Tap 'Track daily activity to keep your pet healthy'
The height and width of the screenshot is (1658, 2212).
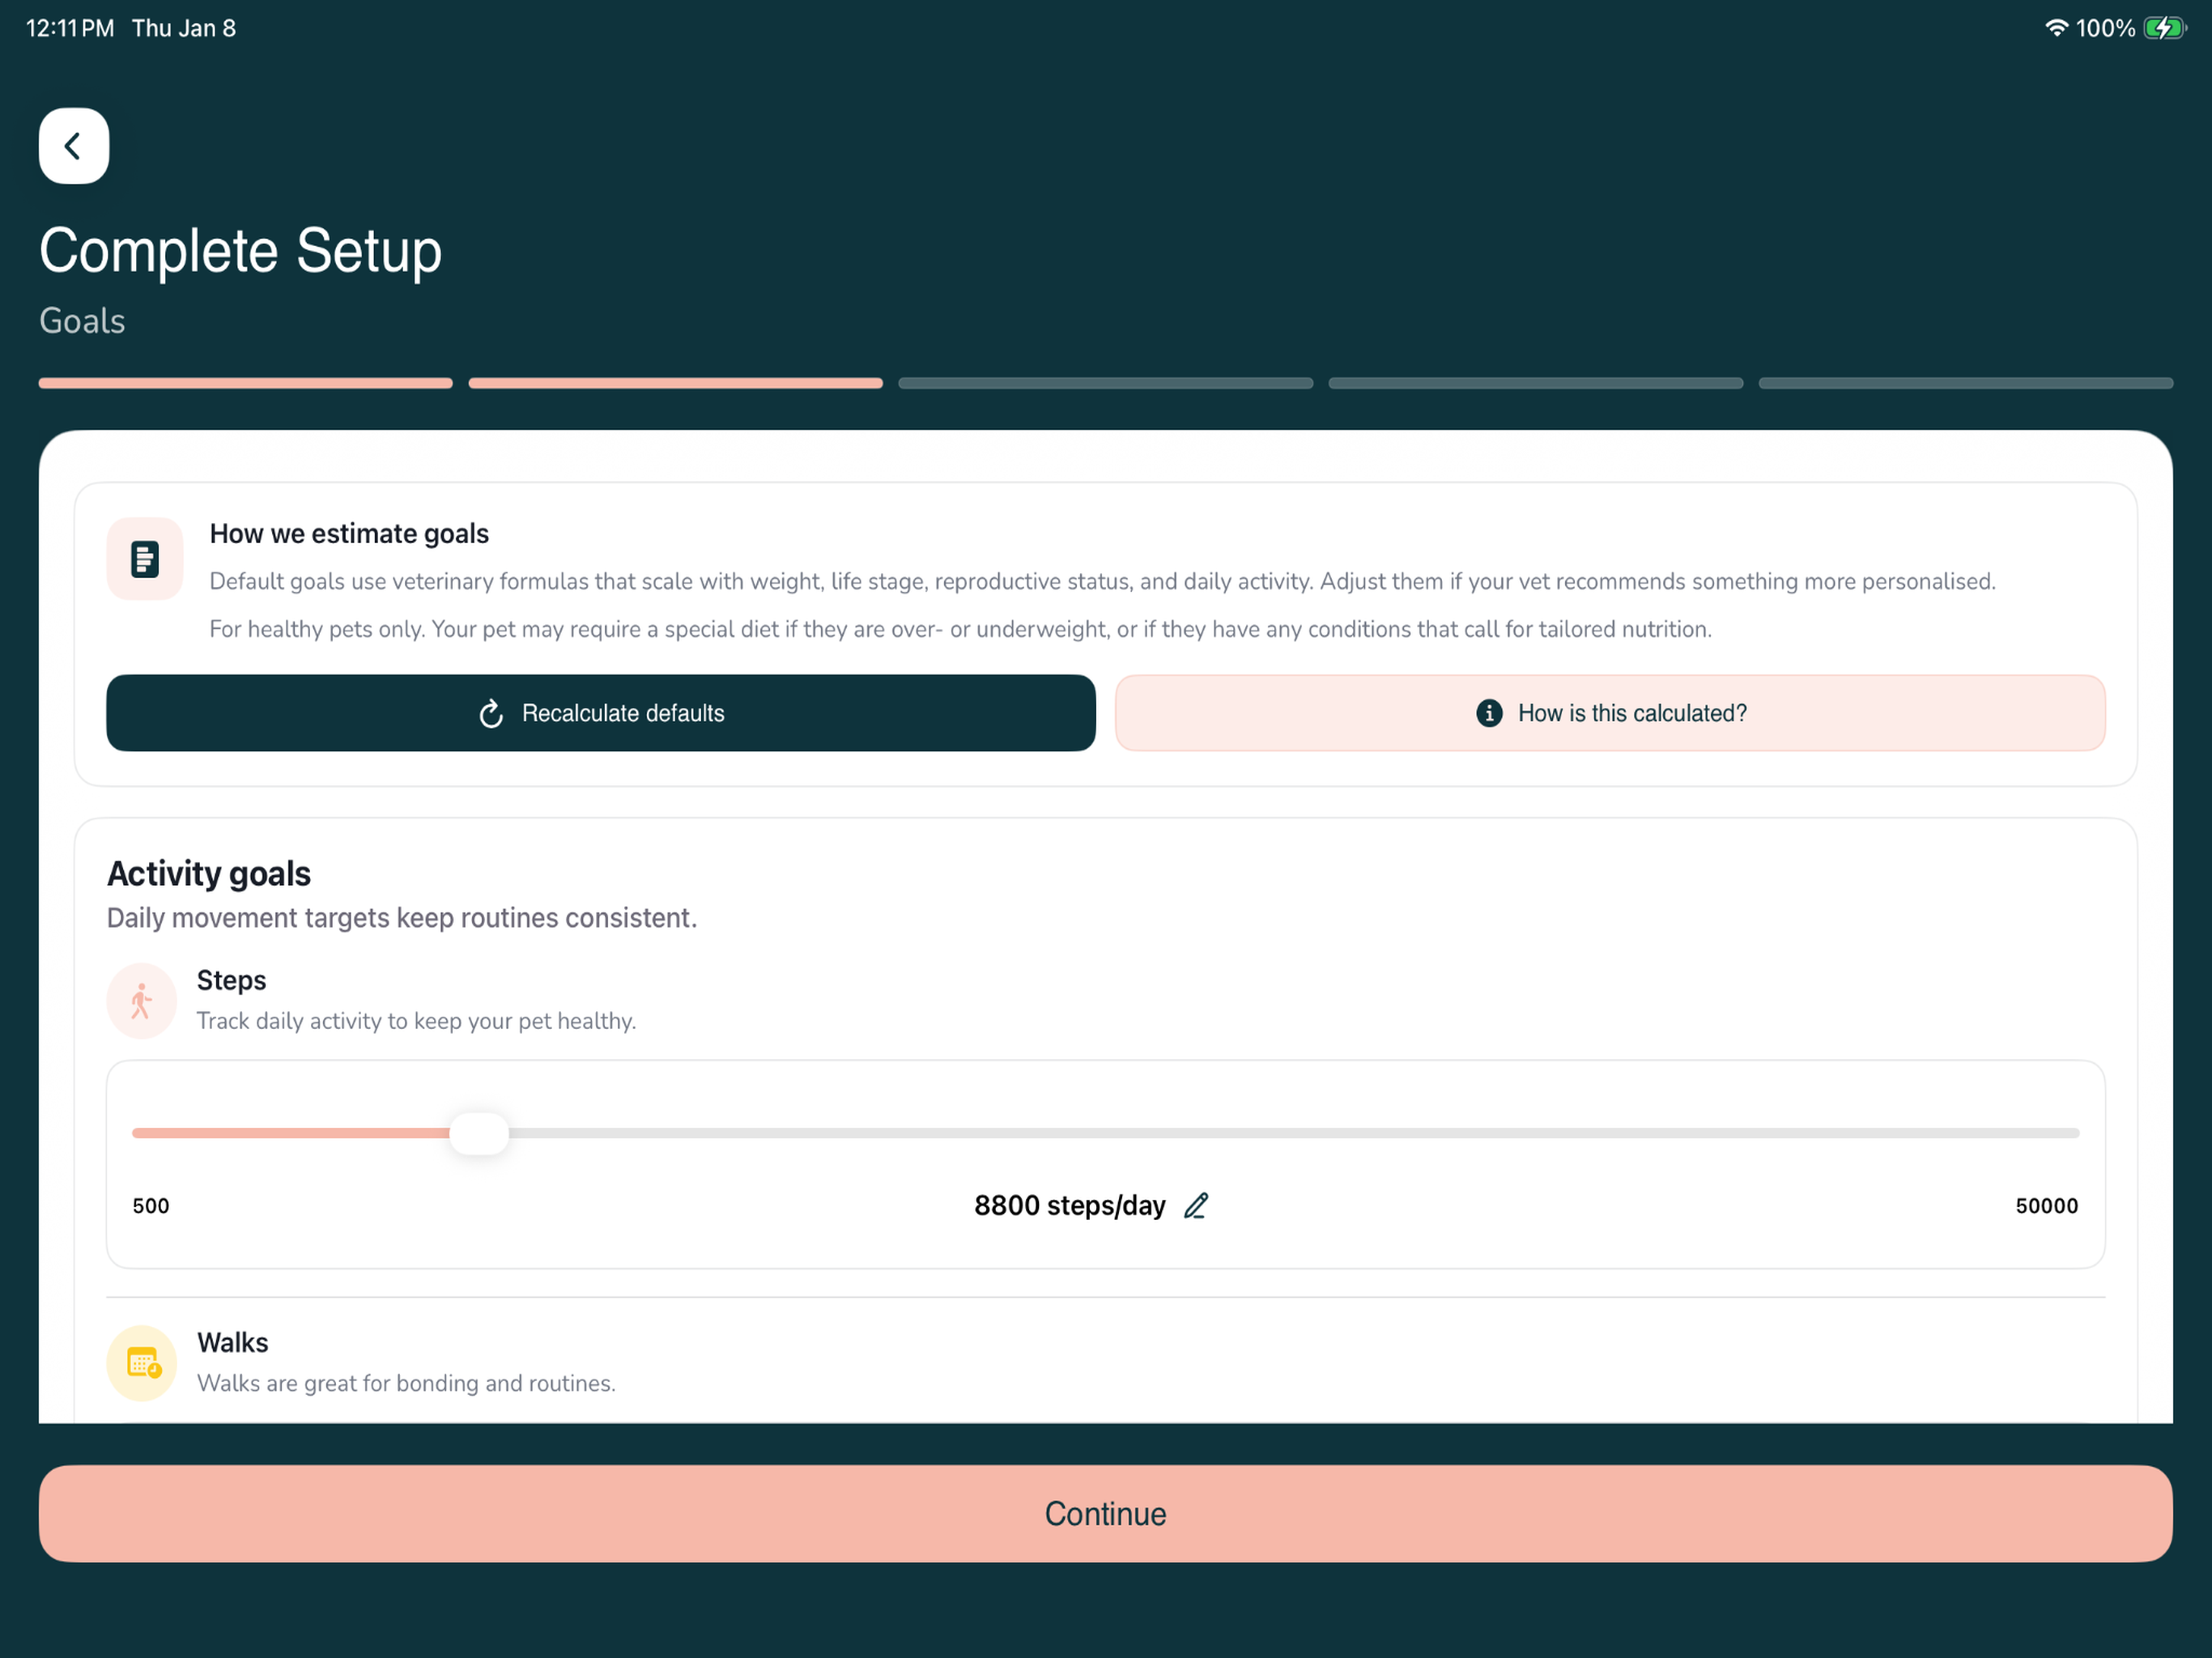pyautogui.click(x=416, y=1021)
